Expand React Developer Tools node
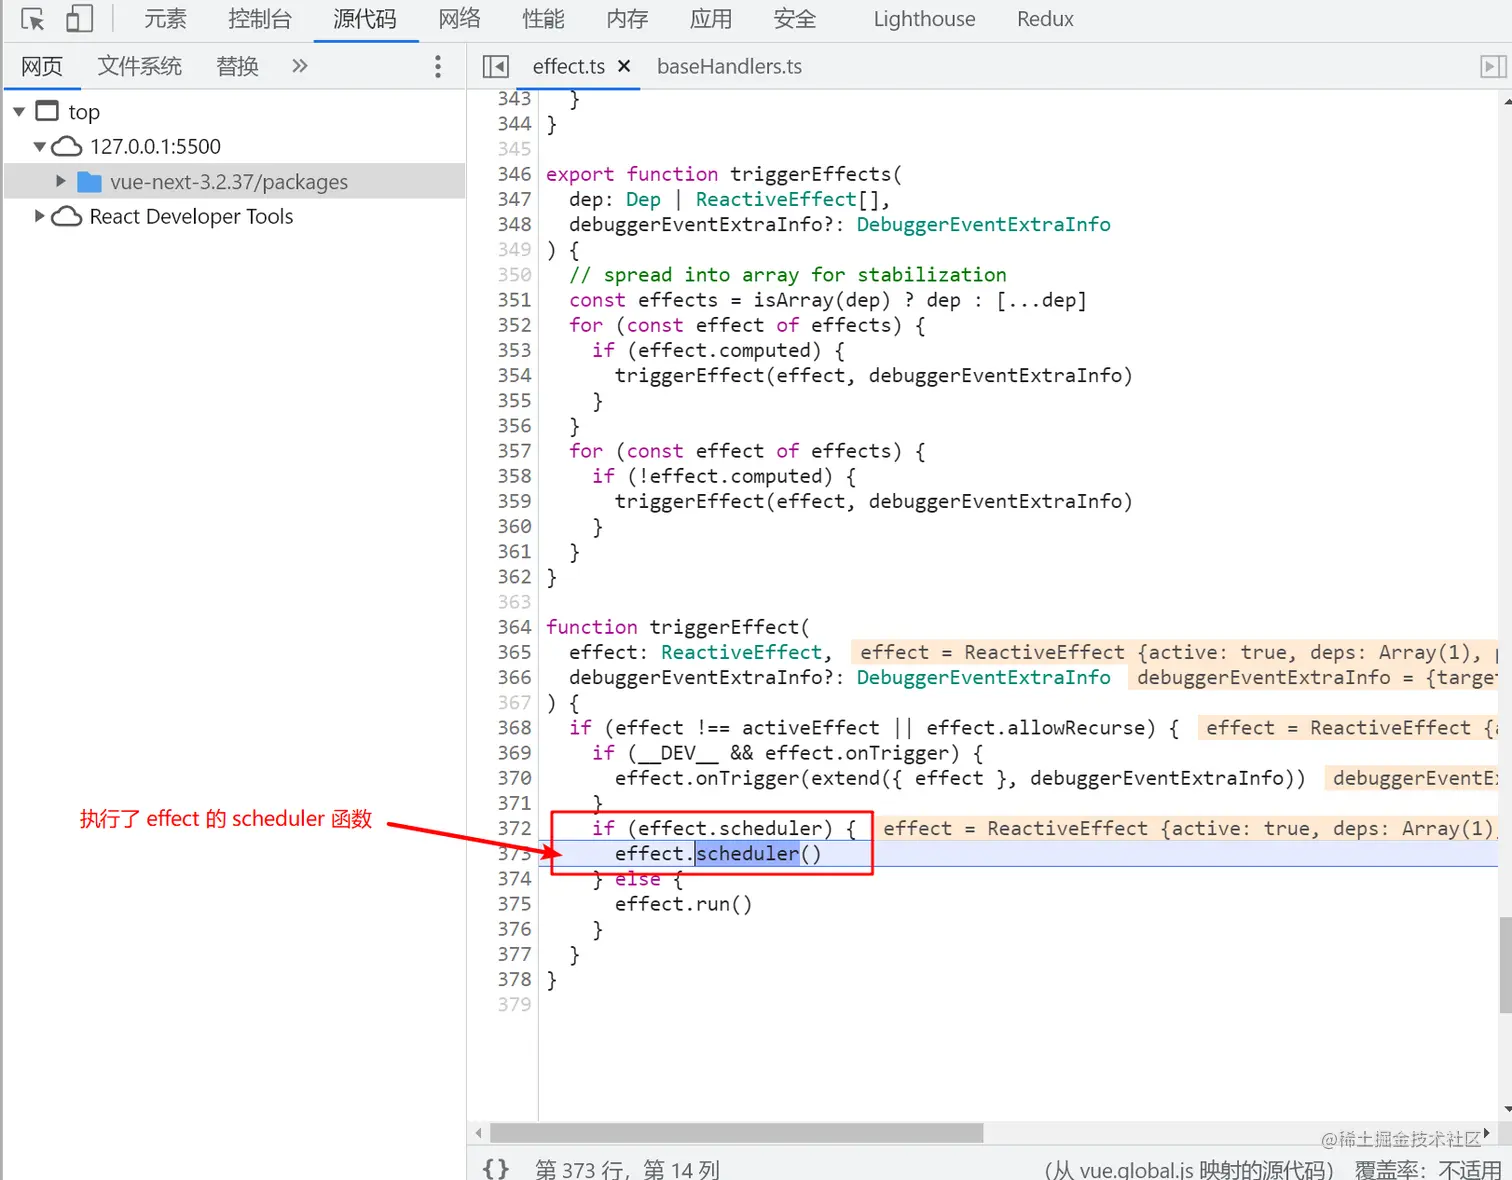This screenshot has width=1512, height=1180. point(39,216)
